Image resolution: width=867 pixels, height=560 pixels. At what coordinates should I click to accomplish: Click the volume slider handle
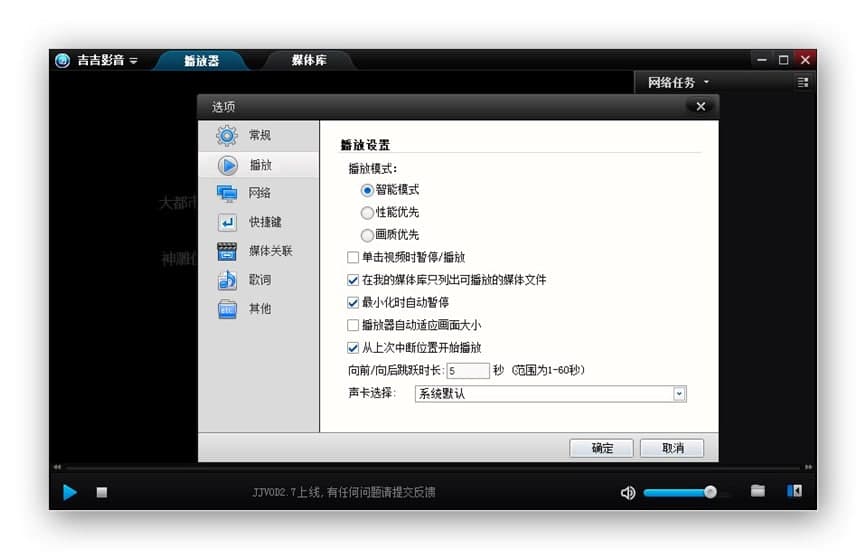[x=710, y=492]
